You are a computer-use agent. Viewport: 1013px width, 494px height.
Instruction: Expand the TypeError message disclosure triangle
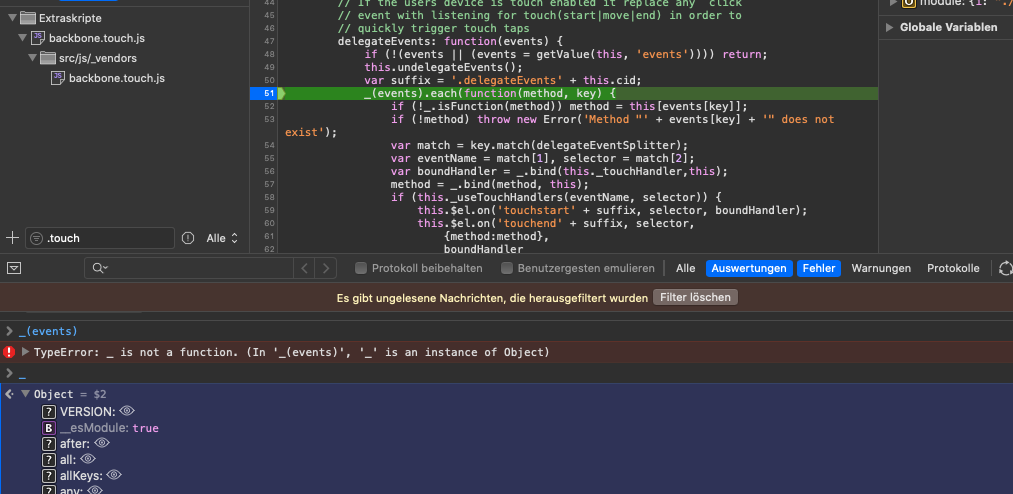coord(25,352)
